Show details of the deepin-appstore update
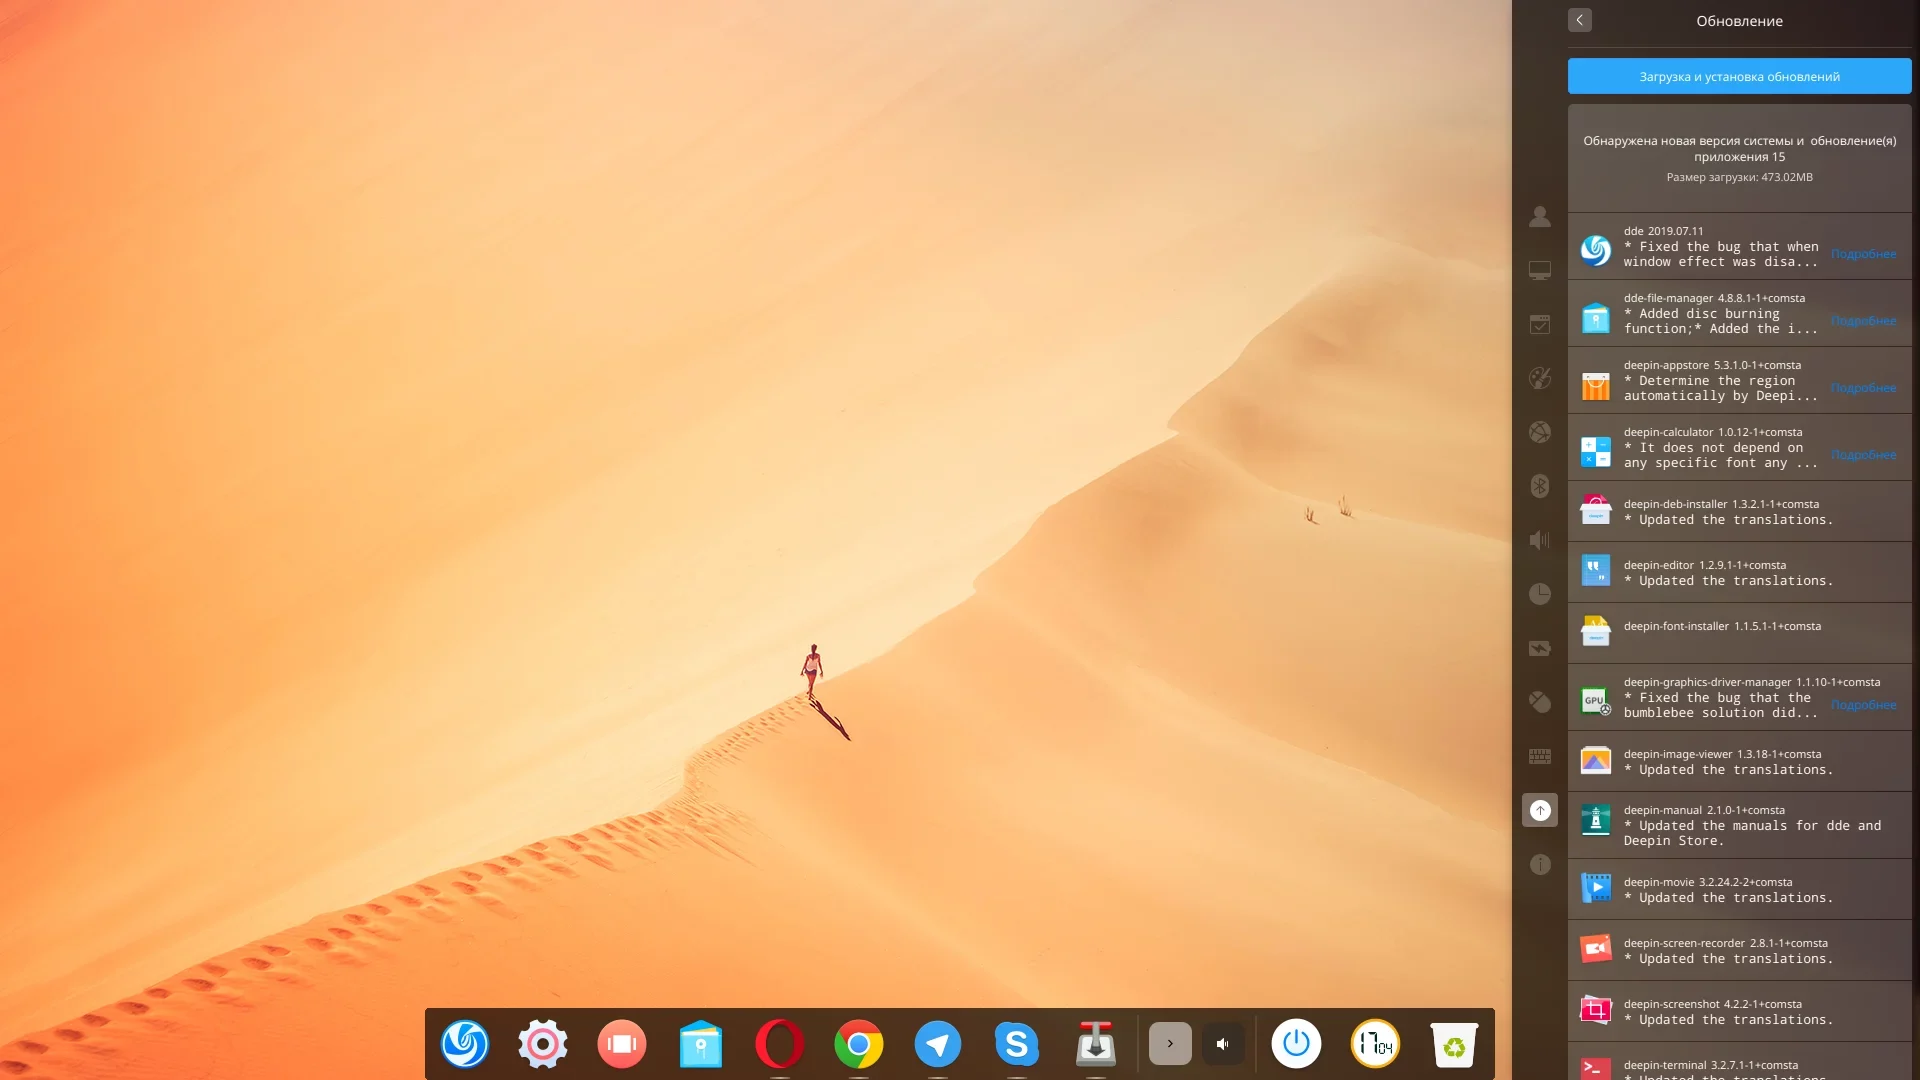 click(x=1864, y=388)
